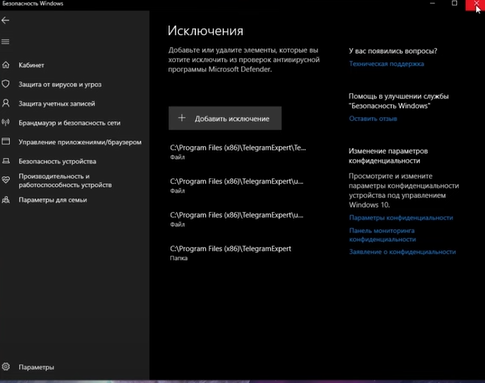This screenshot has height=383, width=485.
Task: Open Управление приложениями/браузером
Action: [x=80, y=142]
